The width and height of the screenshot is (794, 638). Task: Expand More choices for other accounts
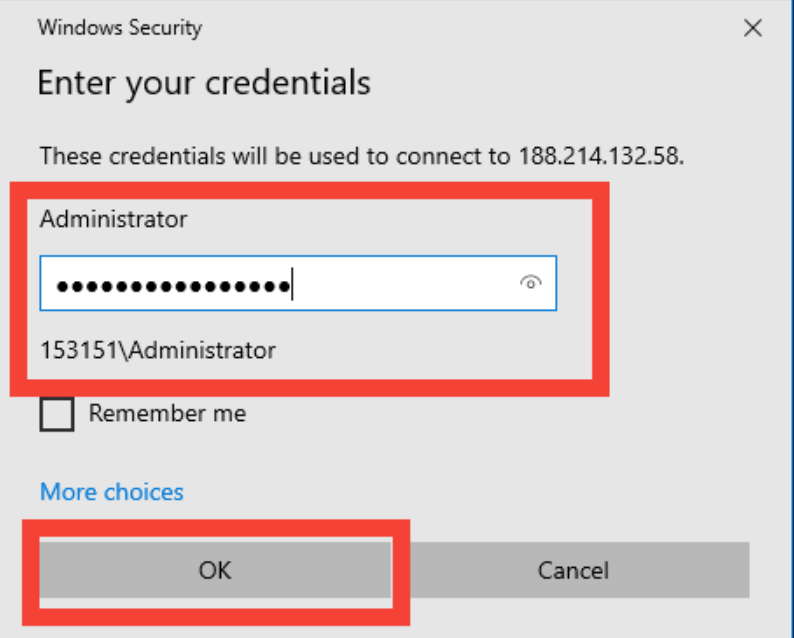(x=111, y=492)
